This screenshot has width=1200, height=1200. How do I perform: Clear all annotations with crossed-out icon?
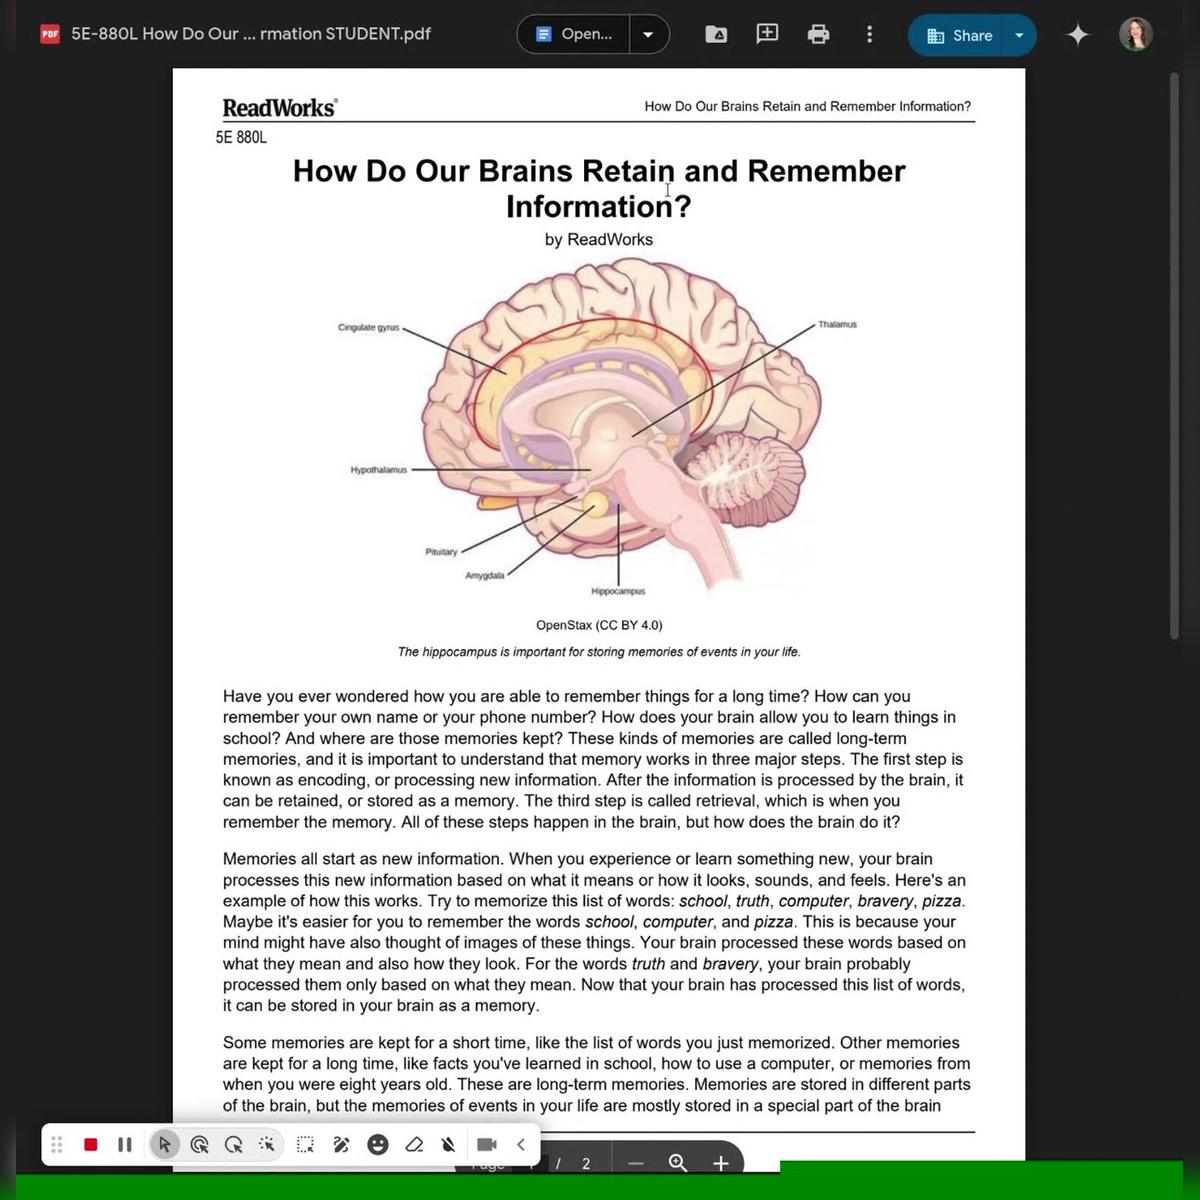coord(449,1145)
